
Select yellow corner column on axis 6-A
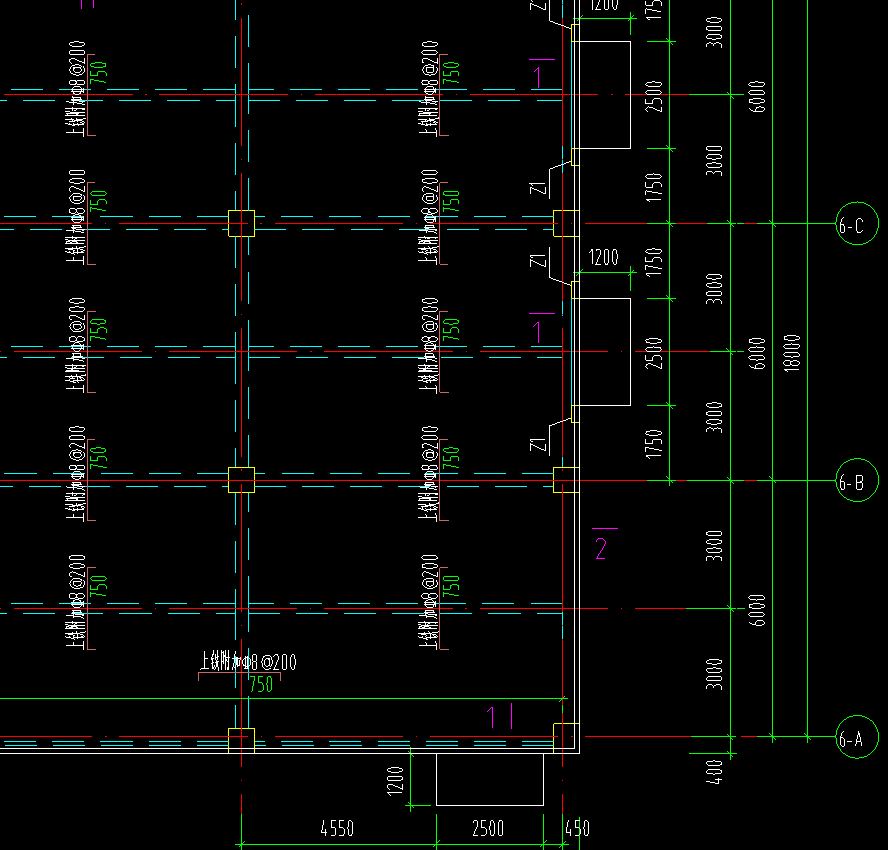click(566, 738)
